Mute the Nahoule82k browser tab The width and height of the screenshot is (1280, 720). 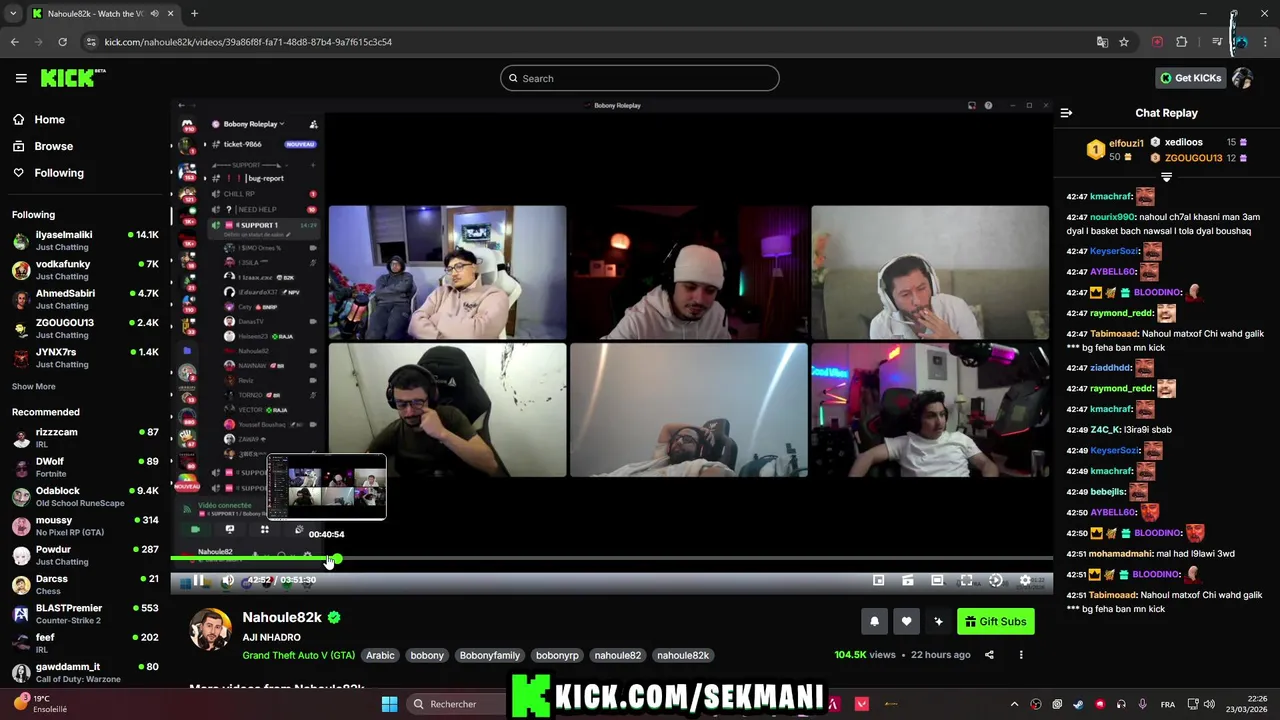pos(154,13)
